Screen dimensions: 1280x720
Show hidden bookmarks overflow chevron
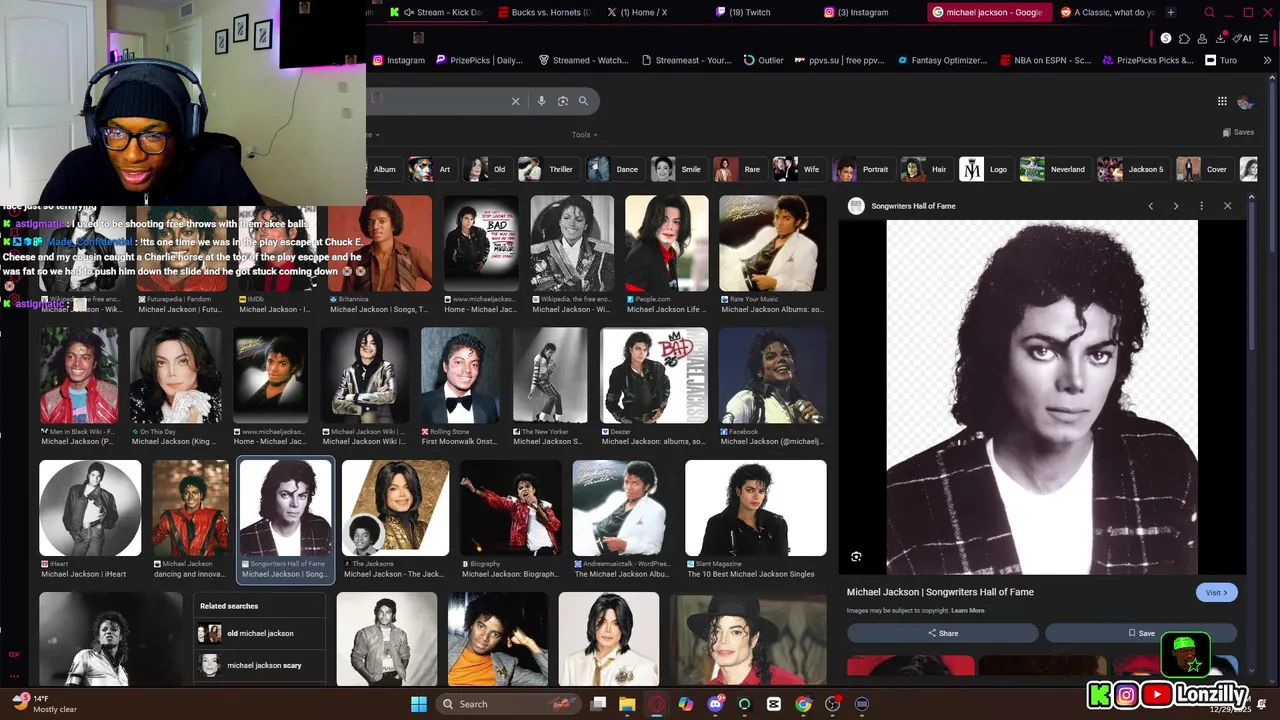(1268, 60)
